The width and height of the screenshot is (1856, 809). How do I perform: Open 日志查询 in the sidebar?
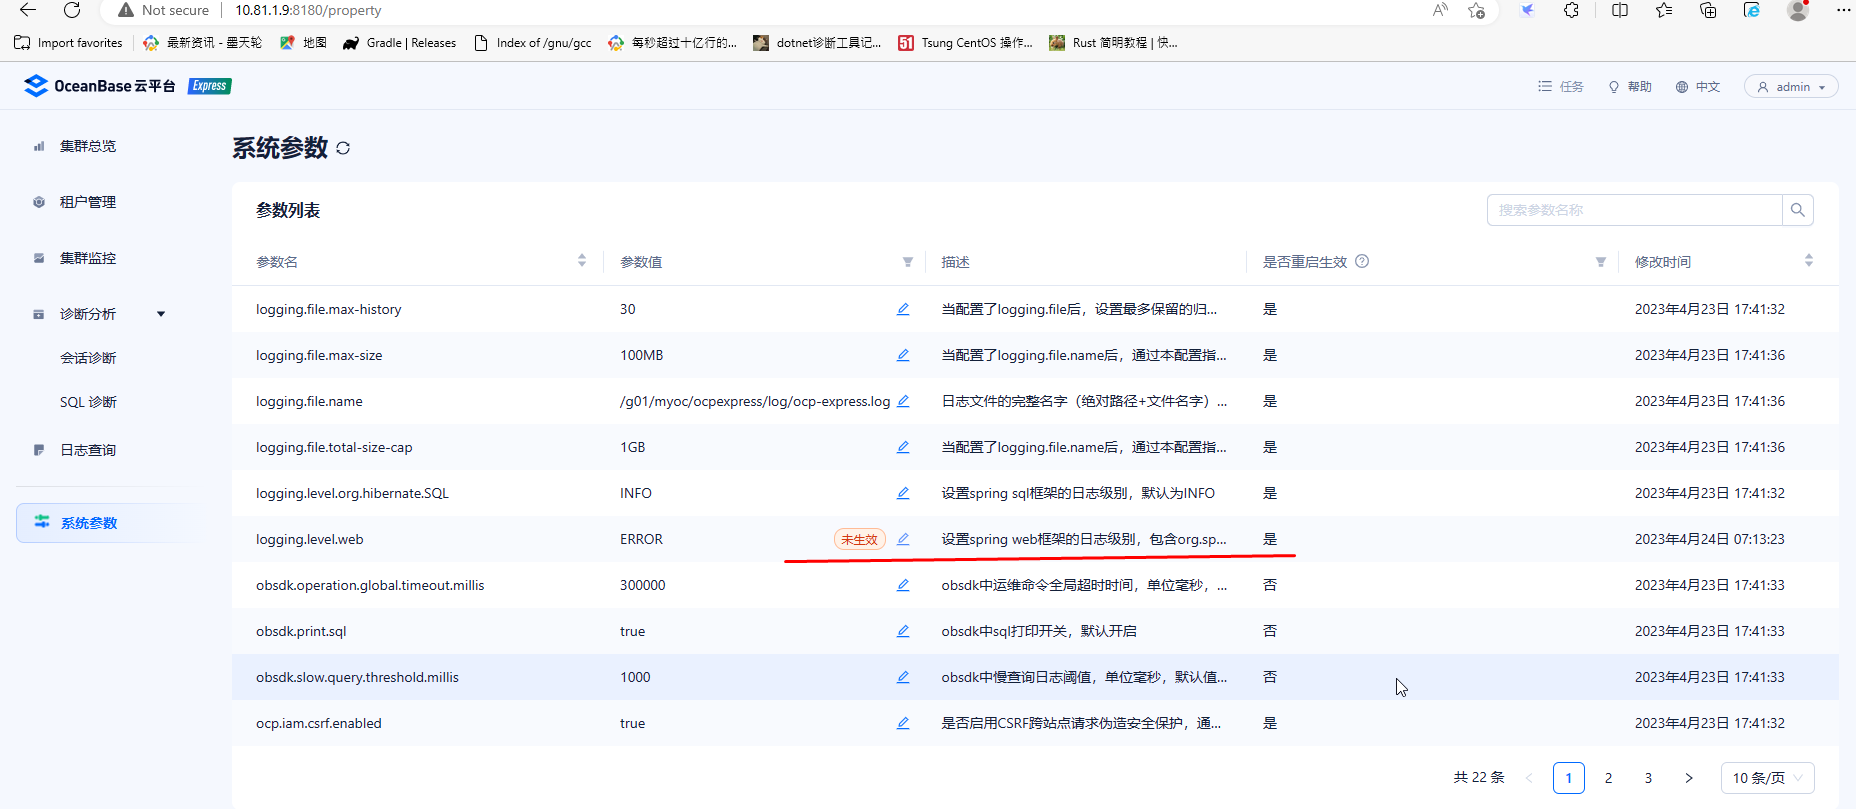pyautogui.click(x=88, y=450)
